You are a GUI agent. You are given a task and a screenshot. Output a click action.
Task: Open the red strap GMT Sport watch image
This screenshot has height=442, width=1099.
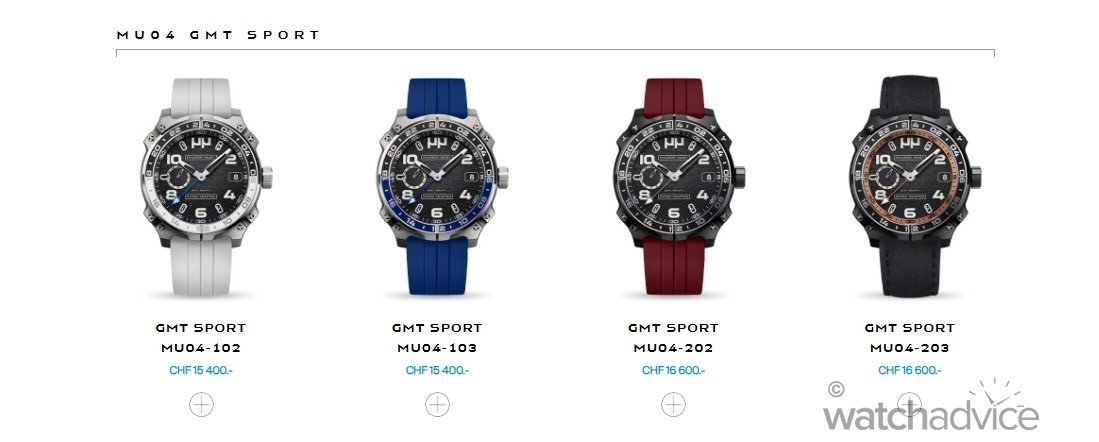[676, 186]
